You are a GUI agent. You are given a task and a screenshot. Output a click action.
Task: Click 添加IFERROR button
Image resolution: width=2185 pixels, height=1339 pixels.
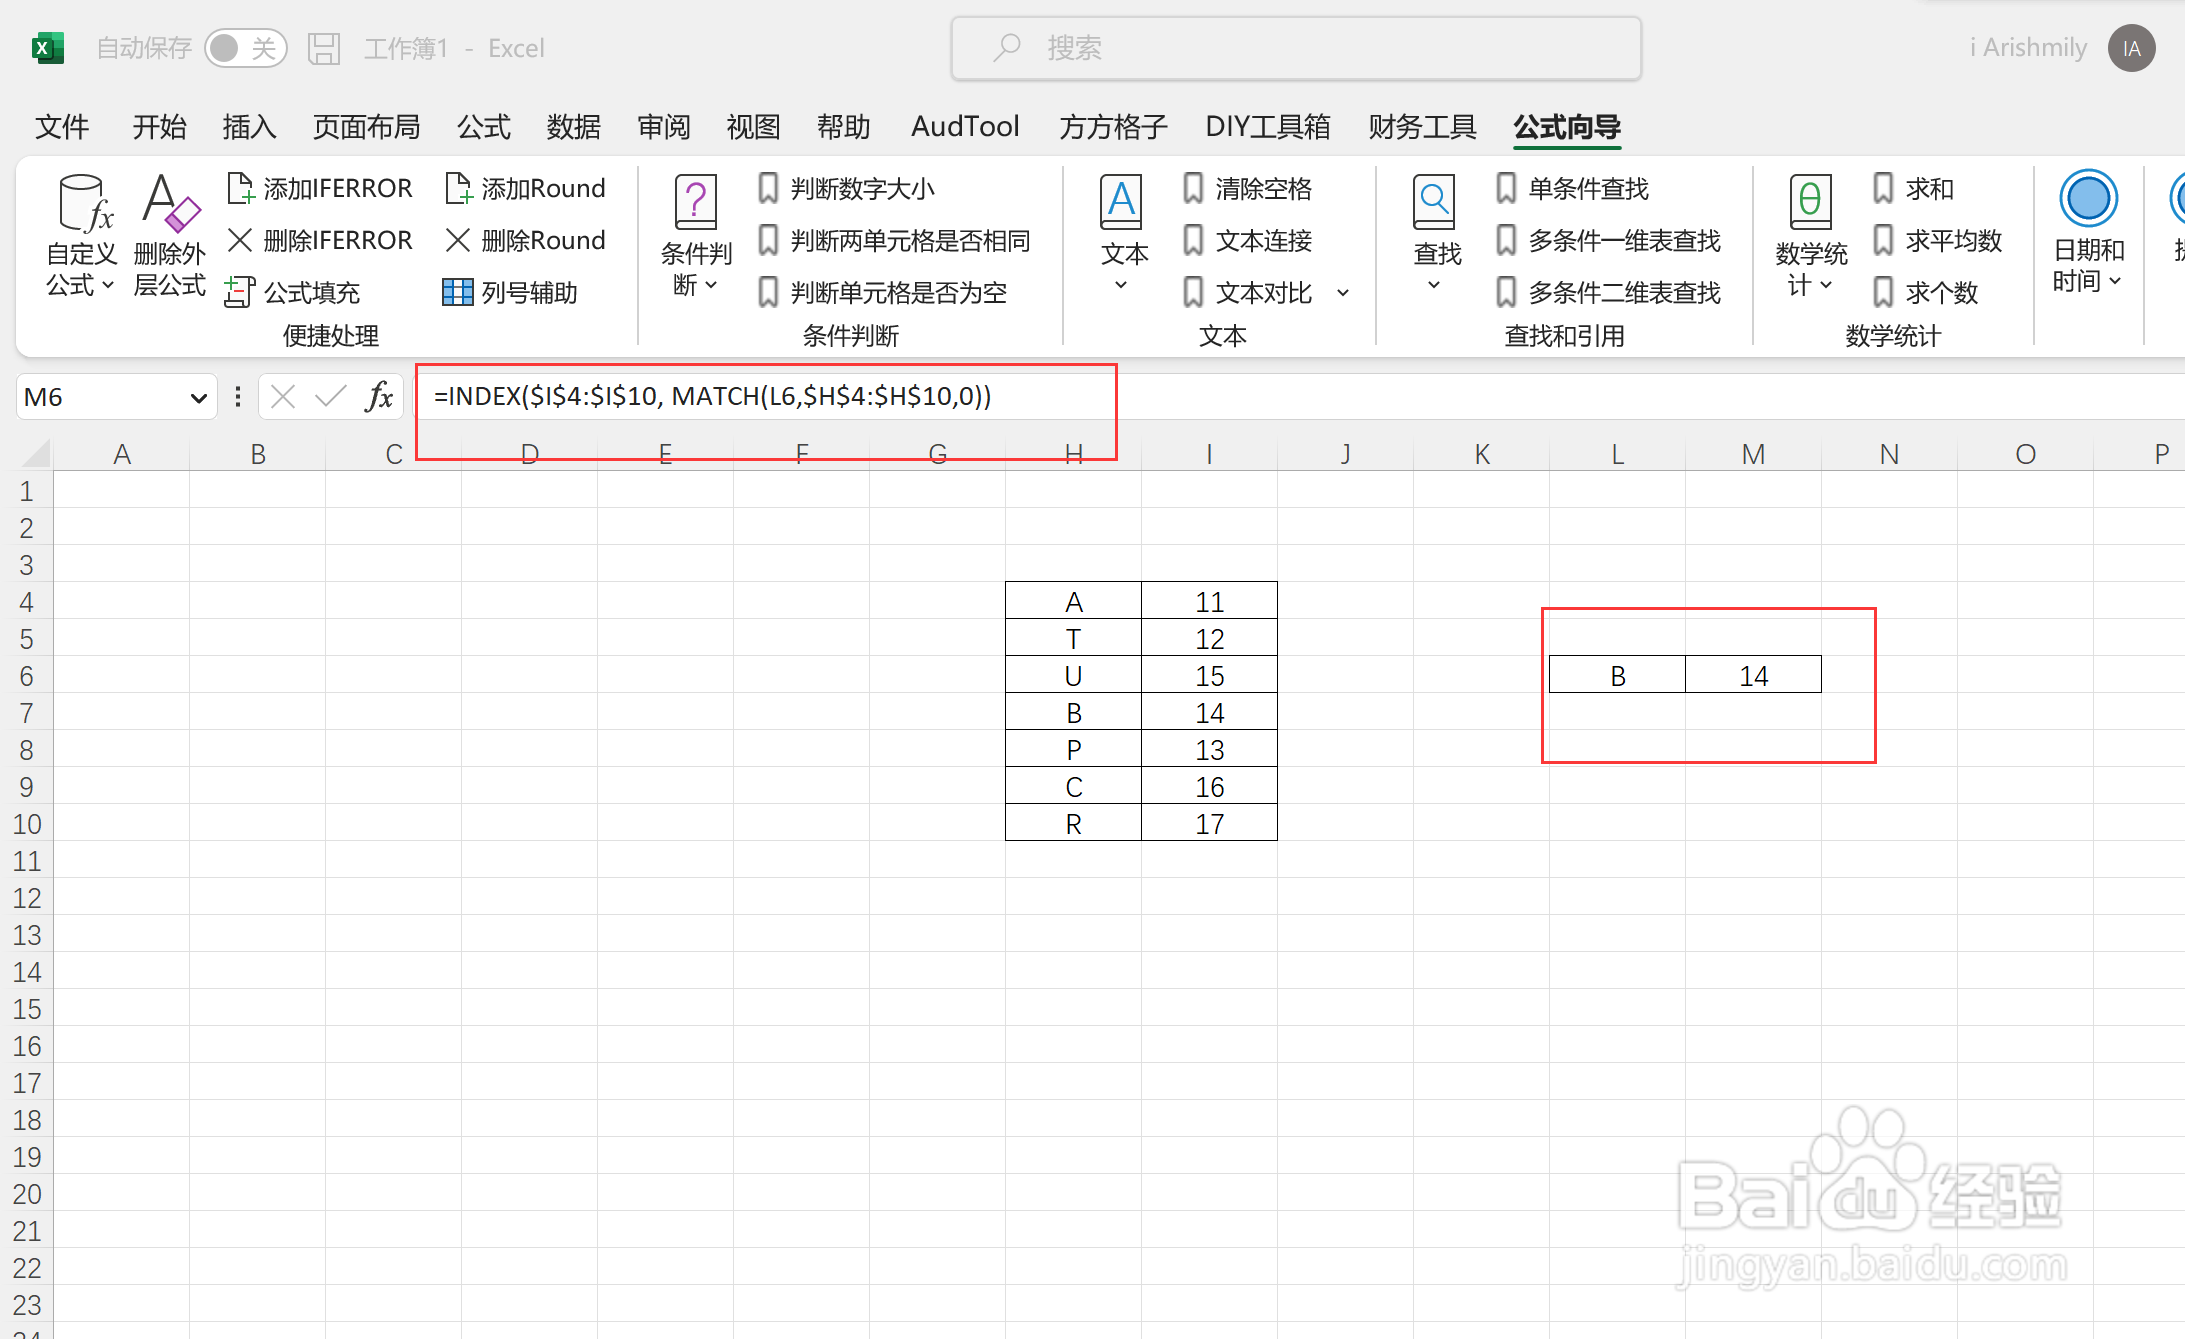[320, 188]
